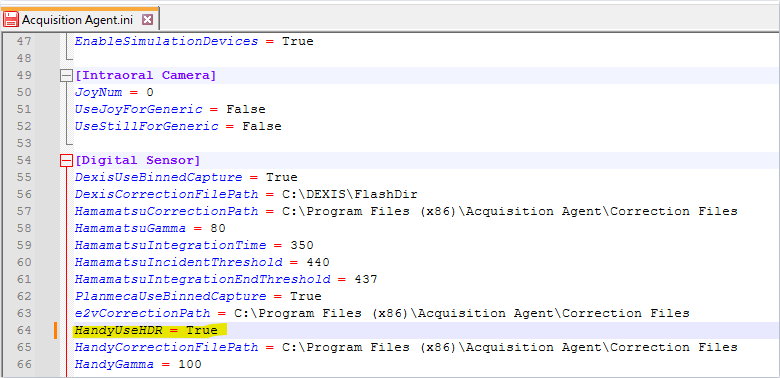
Task: Collapse the Intraoral Camera section
Action: tap(66, 76)
